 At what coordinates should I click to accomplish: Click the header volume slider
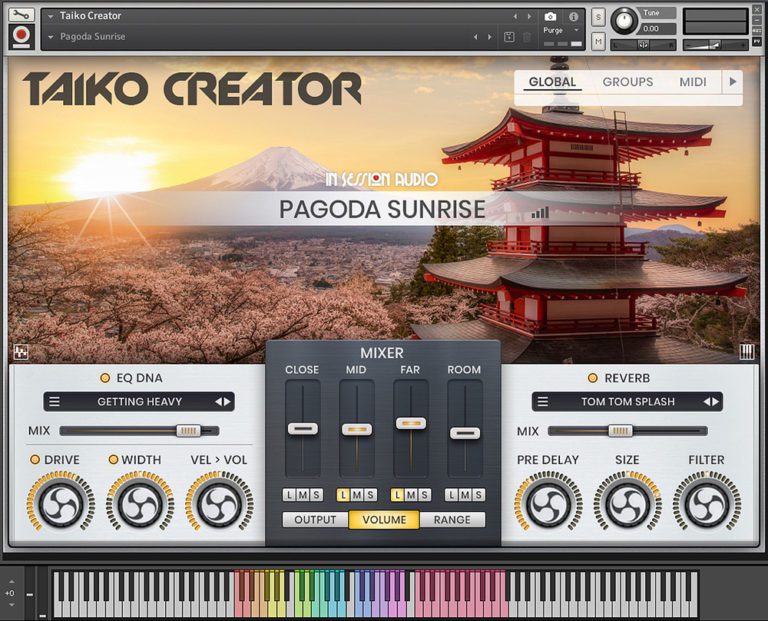[x=715, y=45]
